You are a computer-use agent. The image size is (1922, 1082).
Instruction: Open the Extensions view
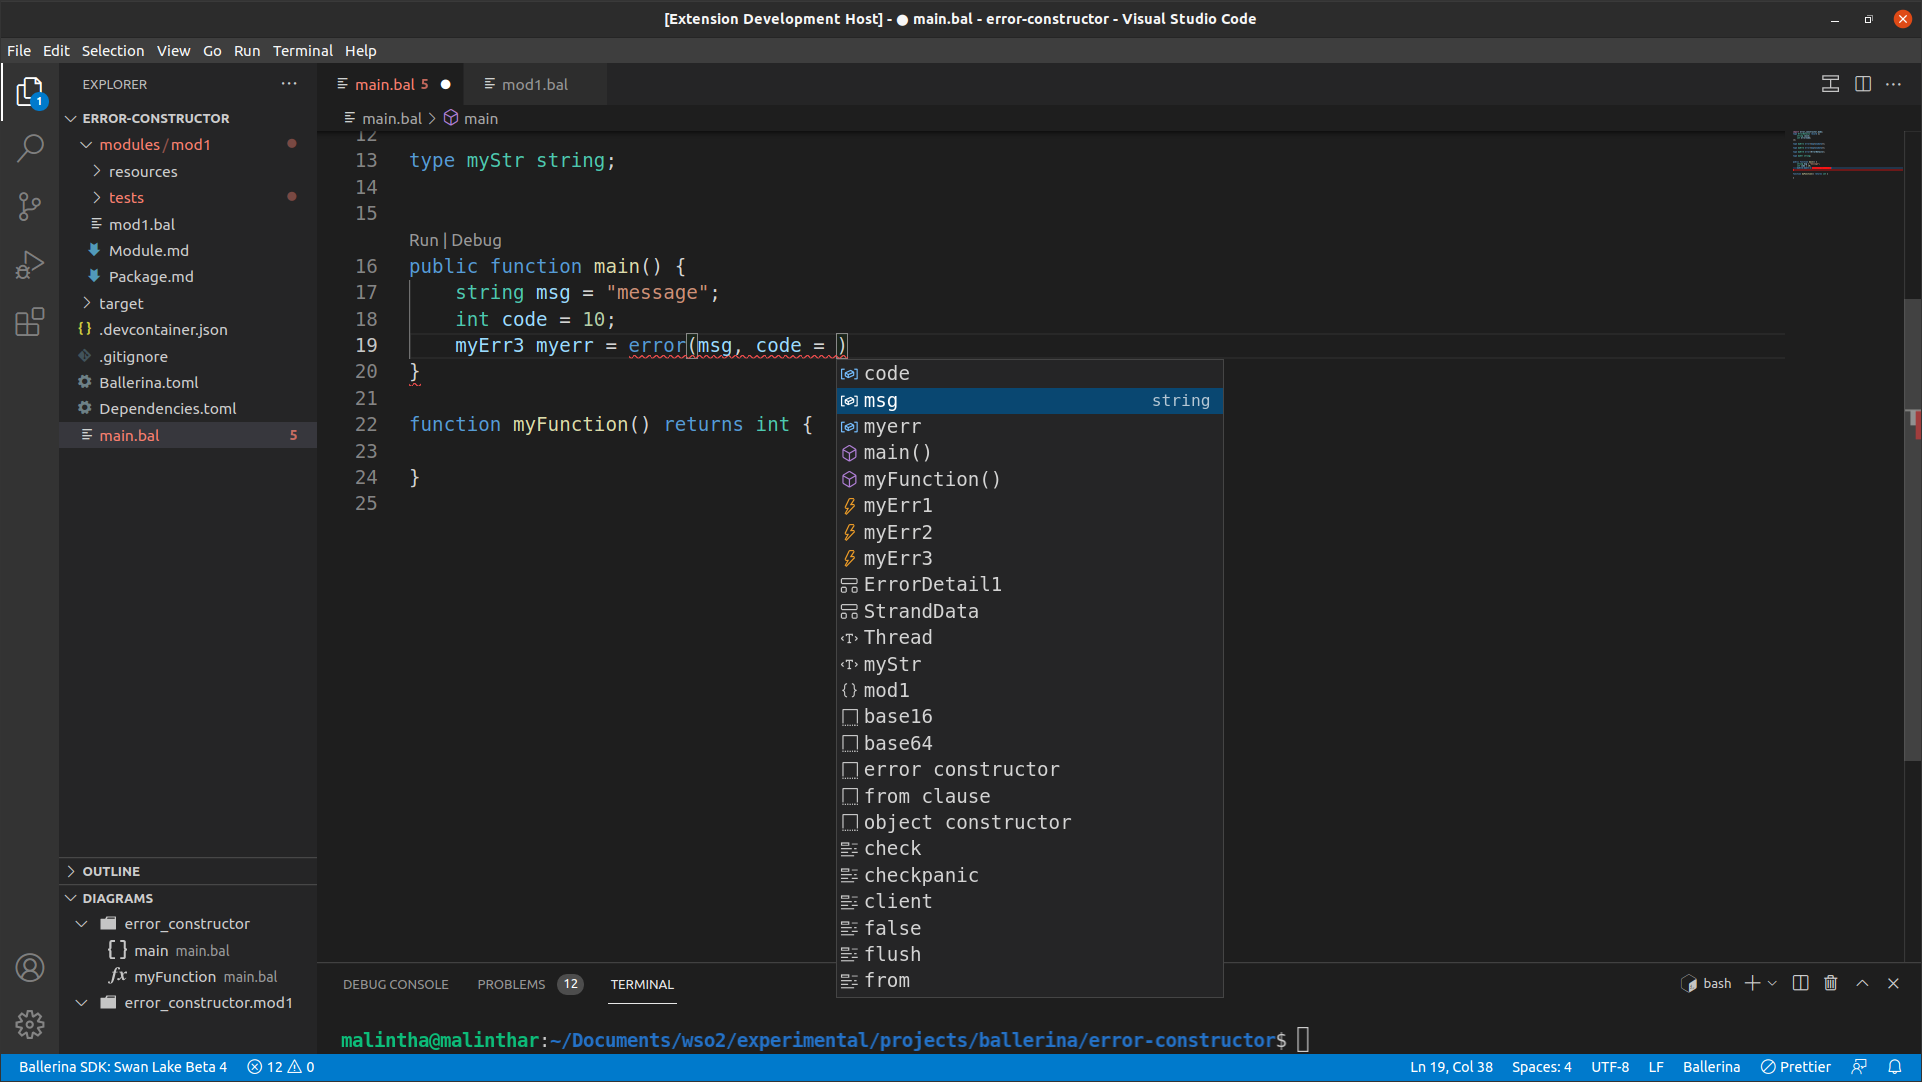pos(30,322)
